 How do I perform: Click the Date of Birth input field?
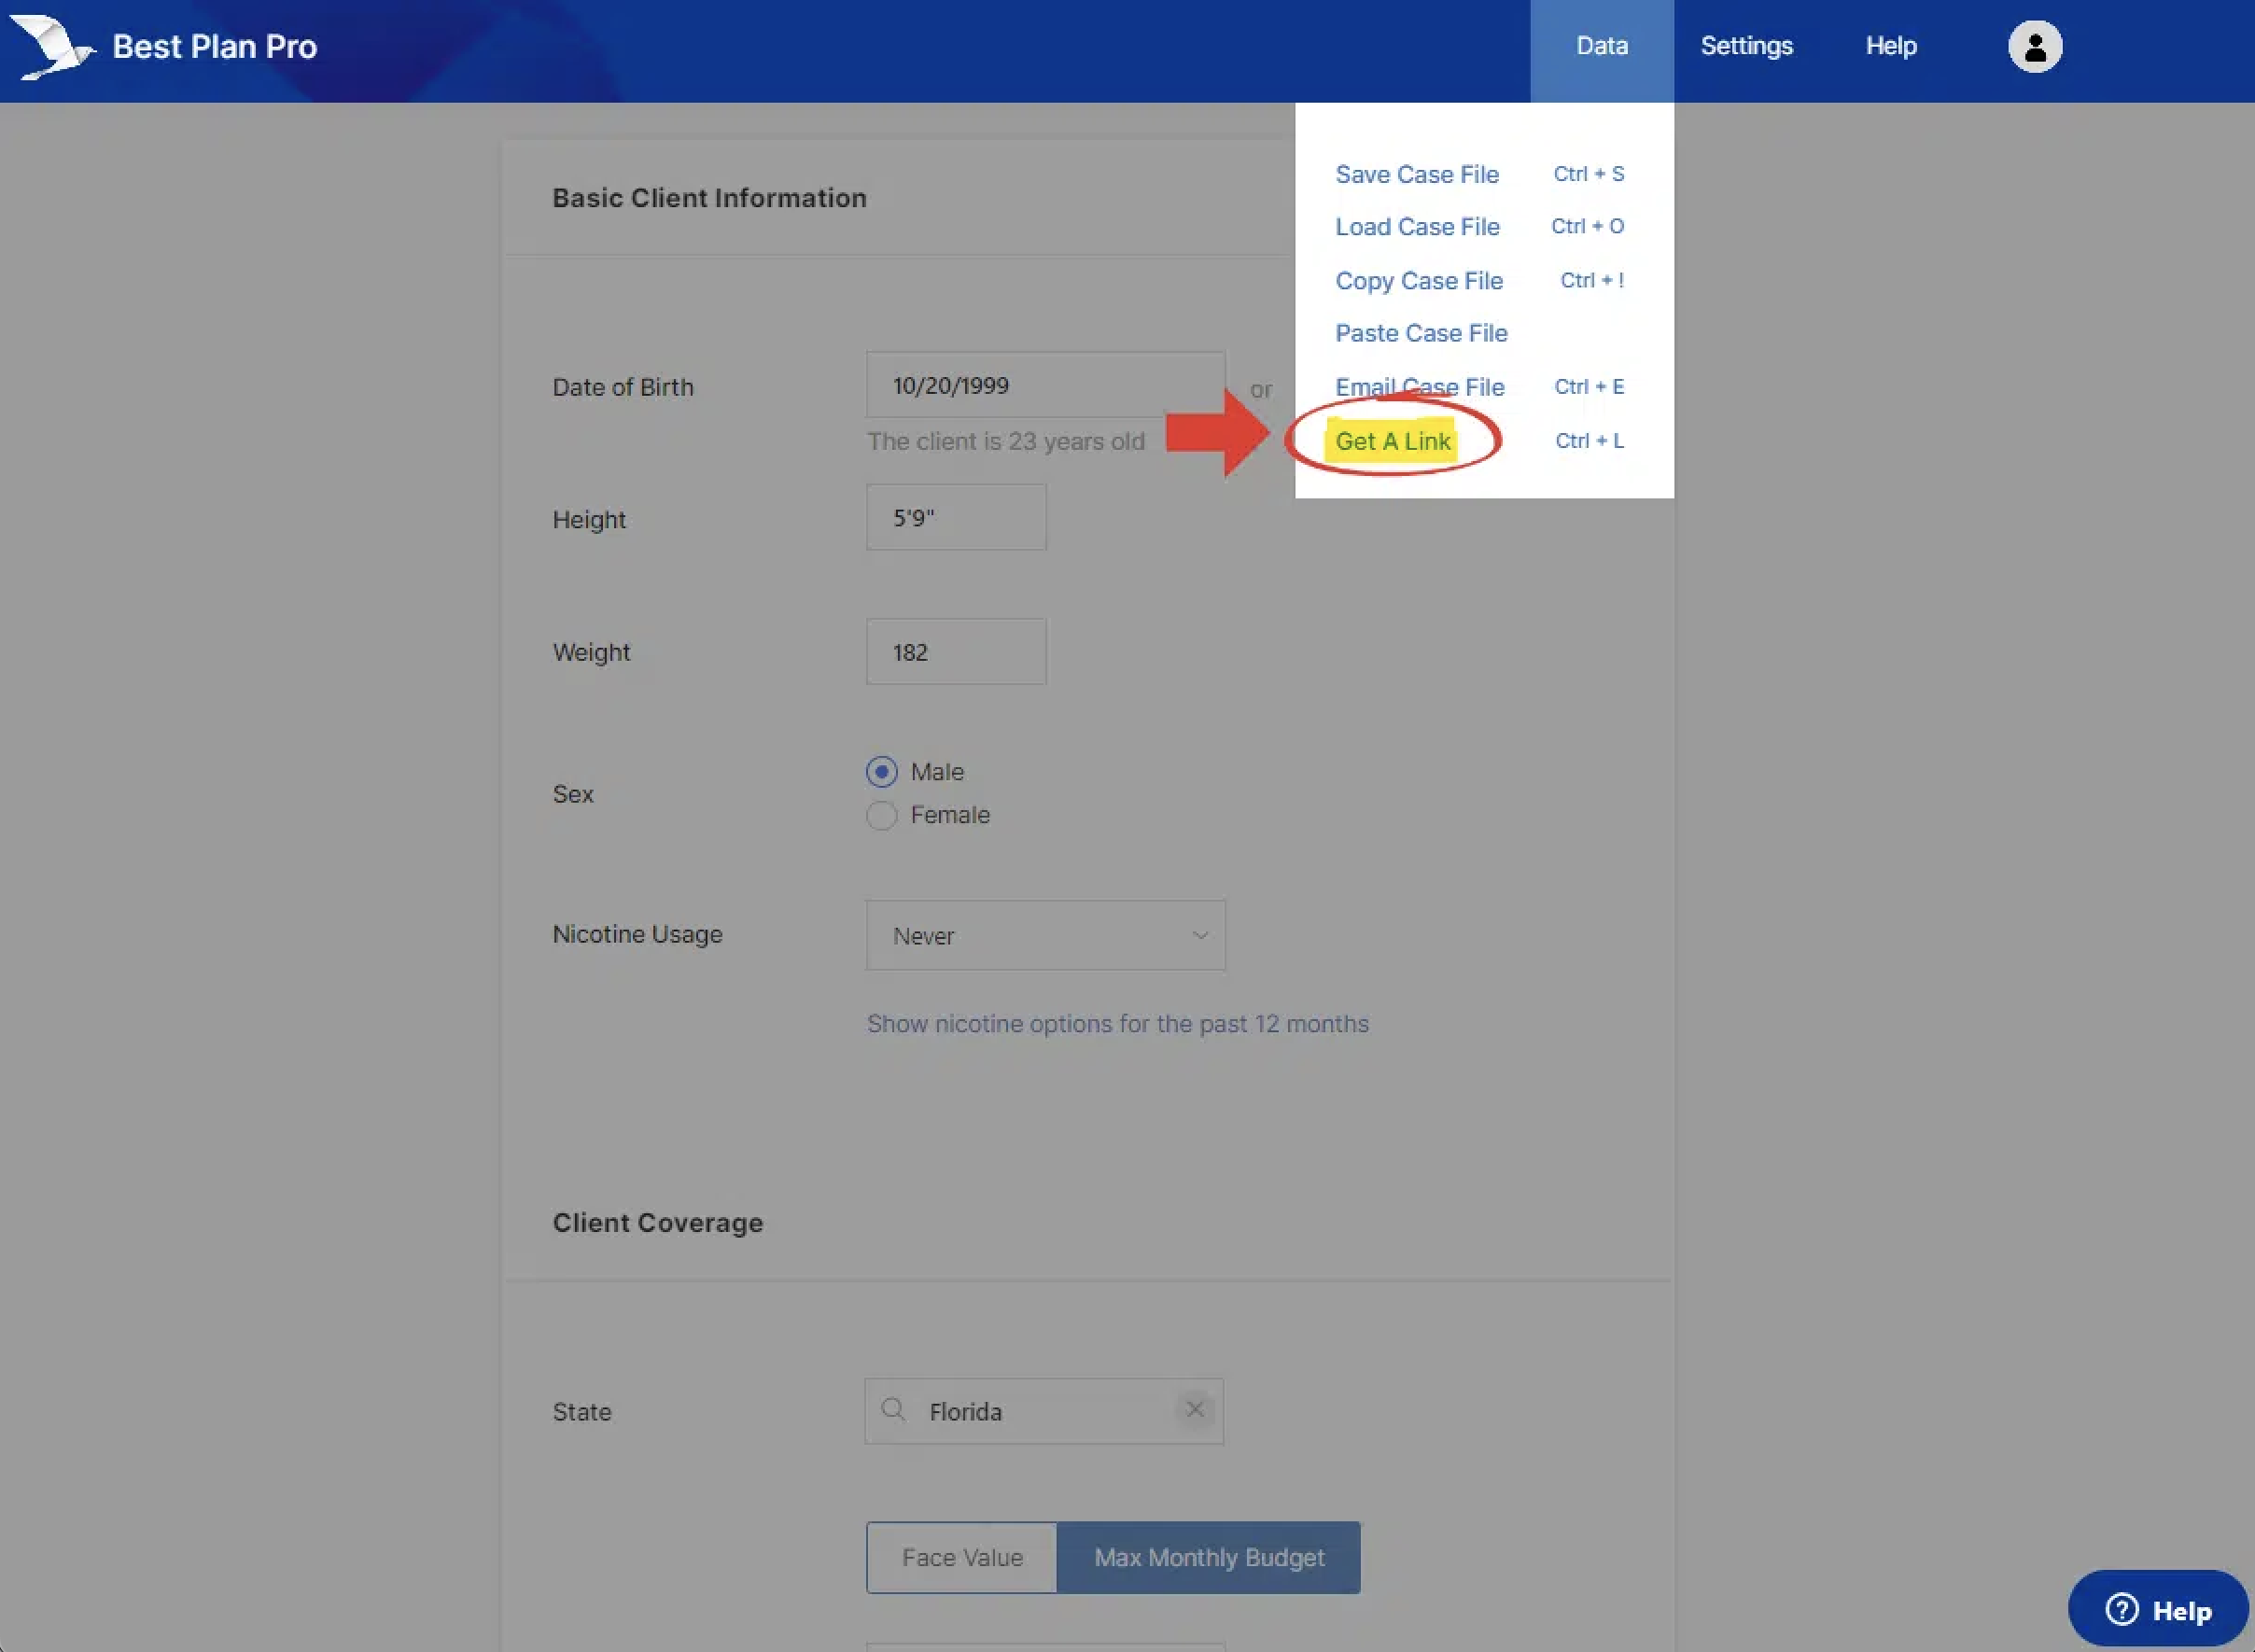(x=1045, y=385)
